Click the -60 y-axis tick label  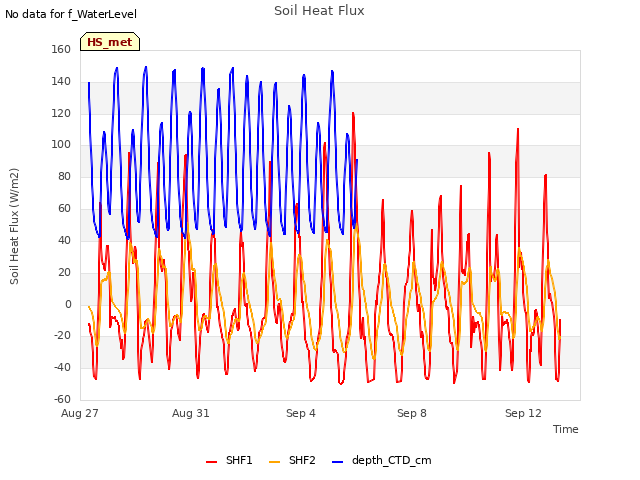click(x=62, y=399)
